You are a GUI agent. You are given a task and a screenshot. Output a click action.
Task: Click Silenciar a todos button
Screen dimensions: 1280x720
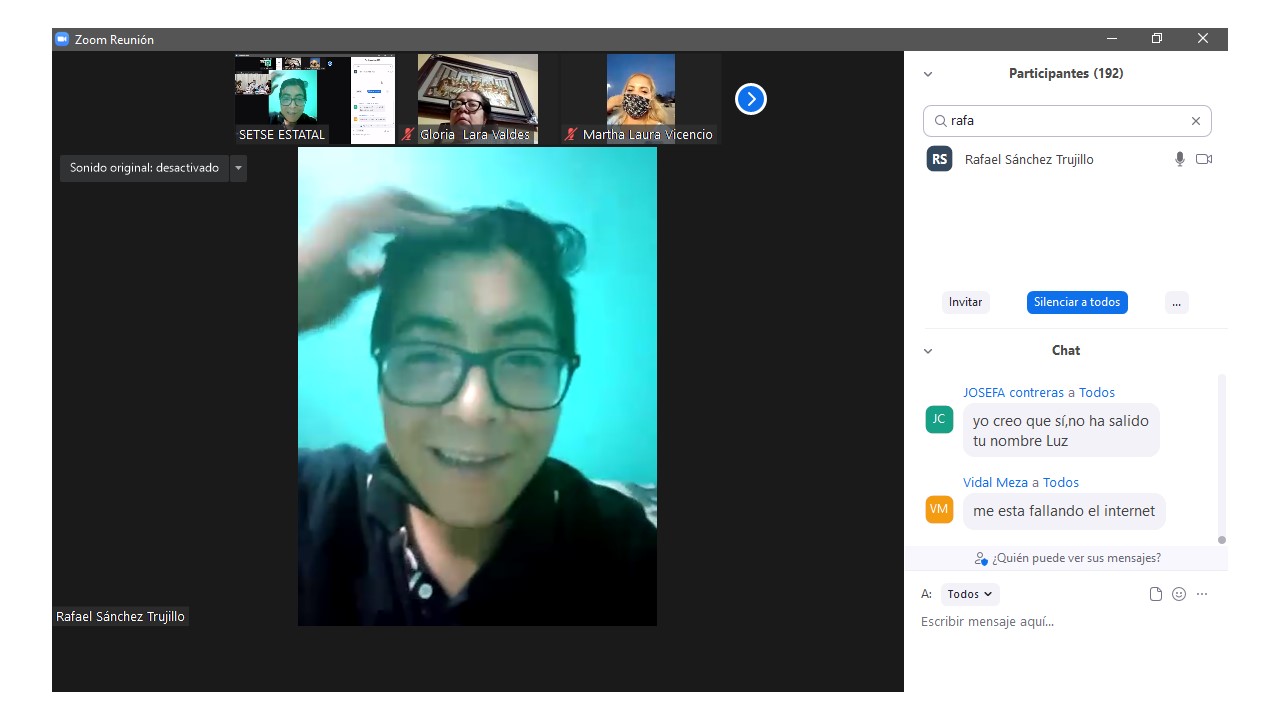pyautogui.click(x=1077, y=302)
